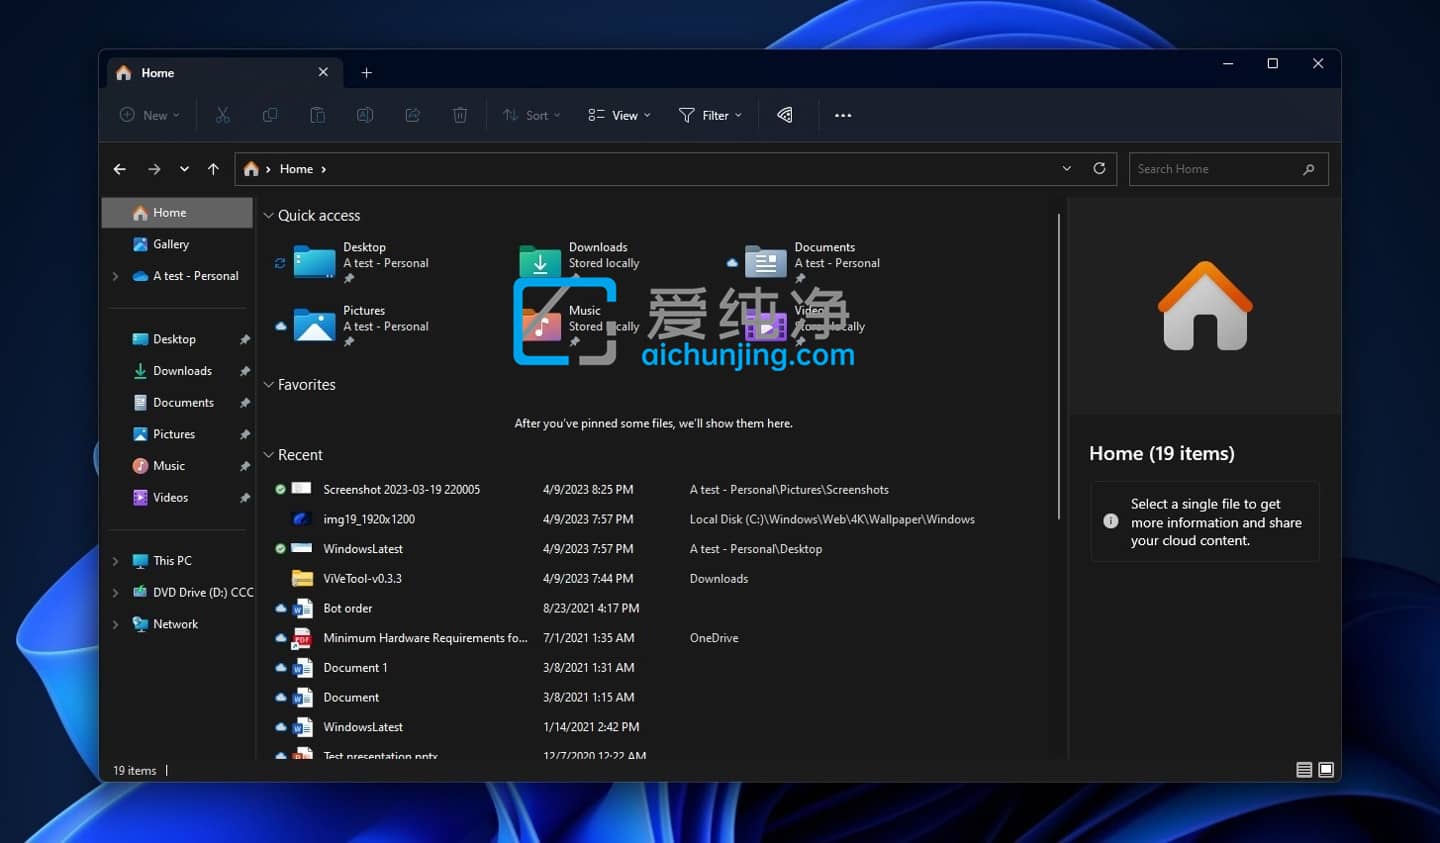
Task: Go back with the left arrow
Action: (120, 169)
